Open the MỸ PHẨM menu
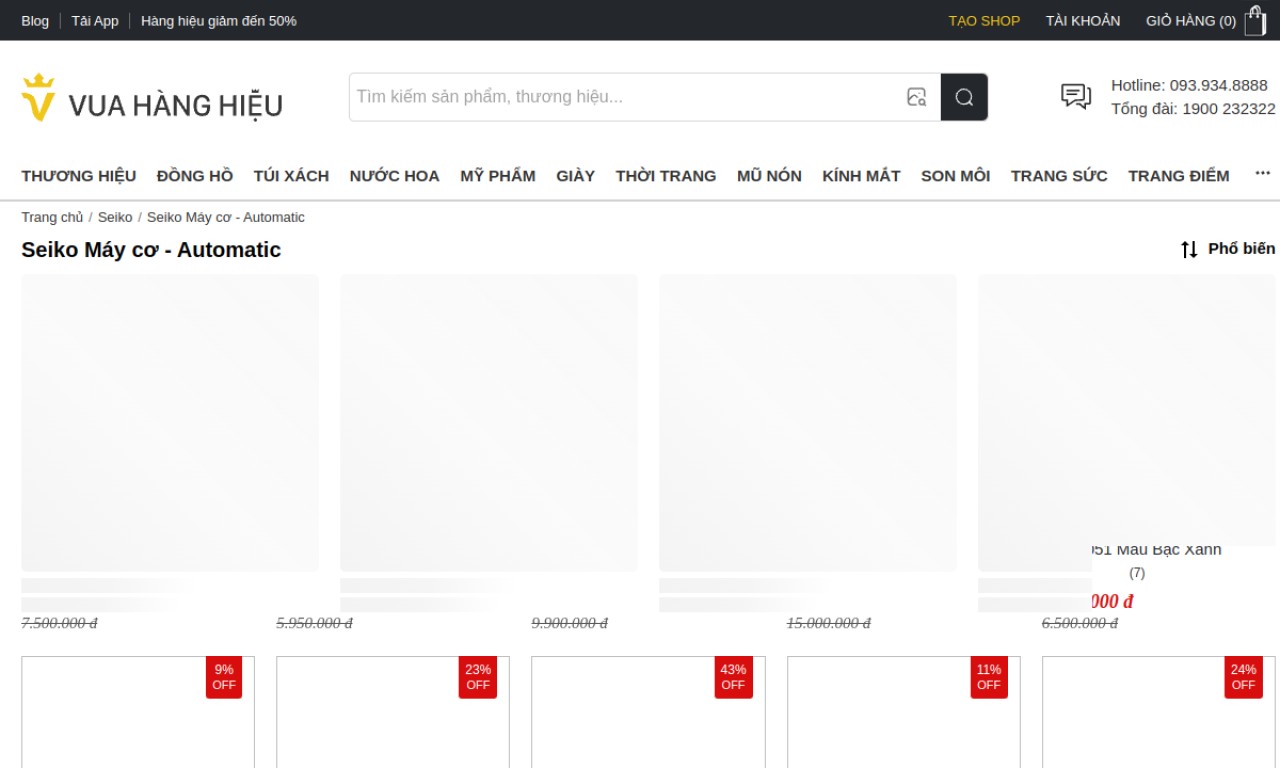 pos(498,176)
